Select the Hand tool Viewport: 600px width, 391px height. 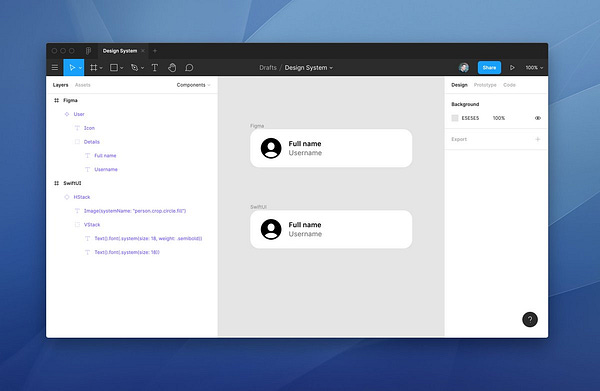172,68
